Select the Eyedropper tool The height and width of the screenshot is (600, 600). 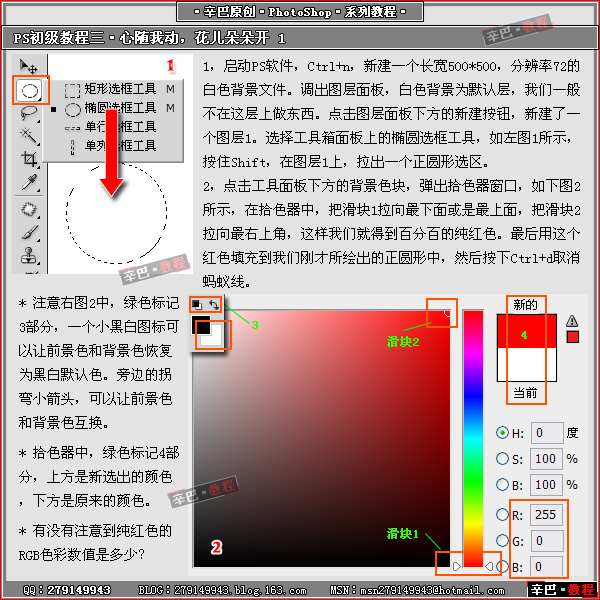click(x=29, y=182)
